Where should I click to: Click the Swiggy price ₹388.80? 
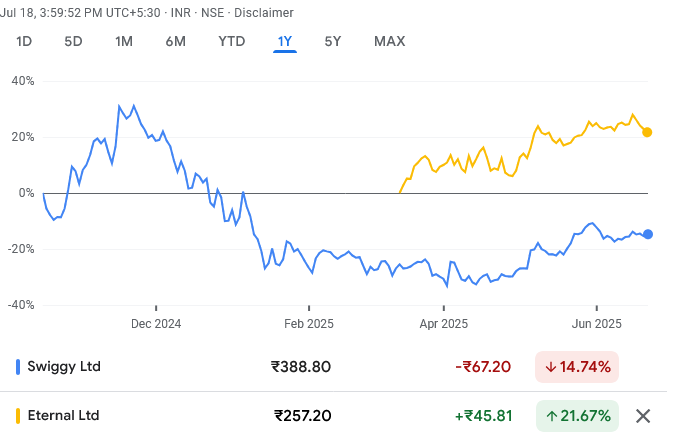point(301,367)
